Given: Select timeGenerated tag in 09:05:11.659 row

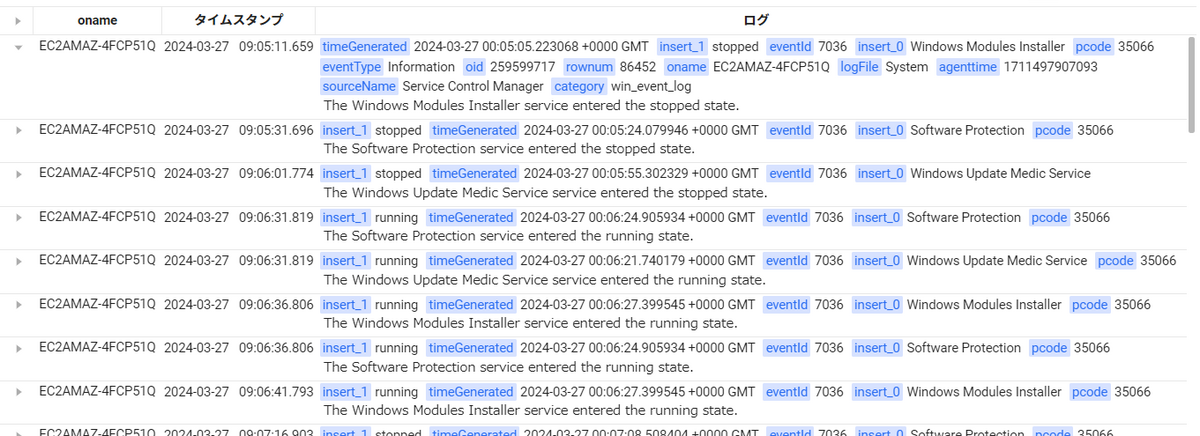Looking at the screenshot, I should pos(365,46).
